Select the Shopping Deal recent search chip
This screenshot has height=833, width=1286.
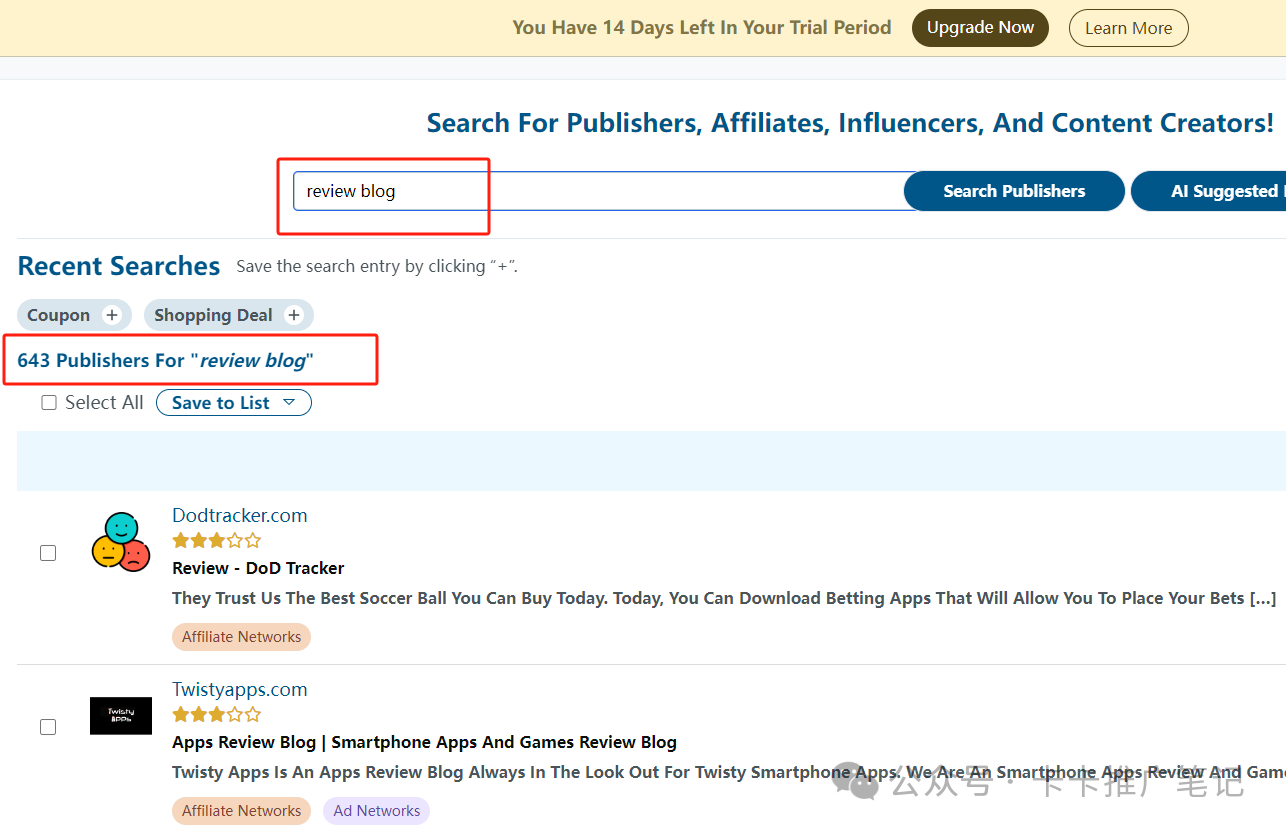click(229, 315)
